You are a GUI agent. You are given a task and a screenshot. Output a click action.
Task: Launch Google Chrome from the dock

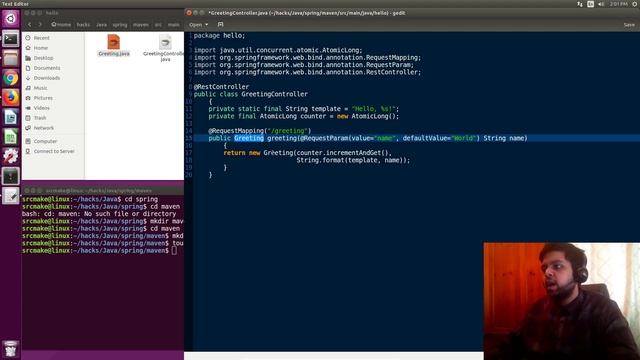[x=11, y=78]
